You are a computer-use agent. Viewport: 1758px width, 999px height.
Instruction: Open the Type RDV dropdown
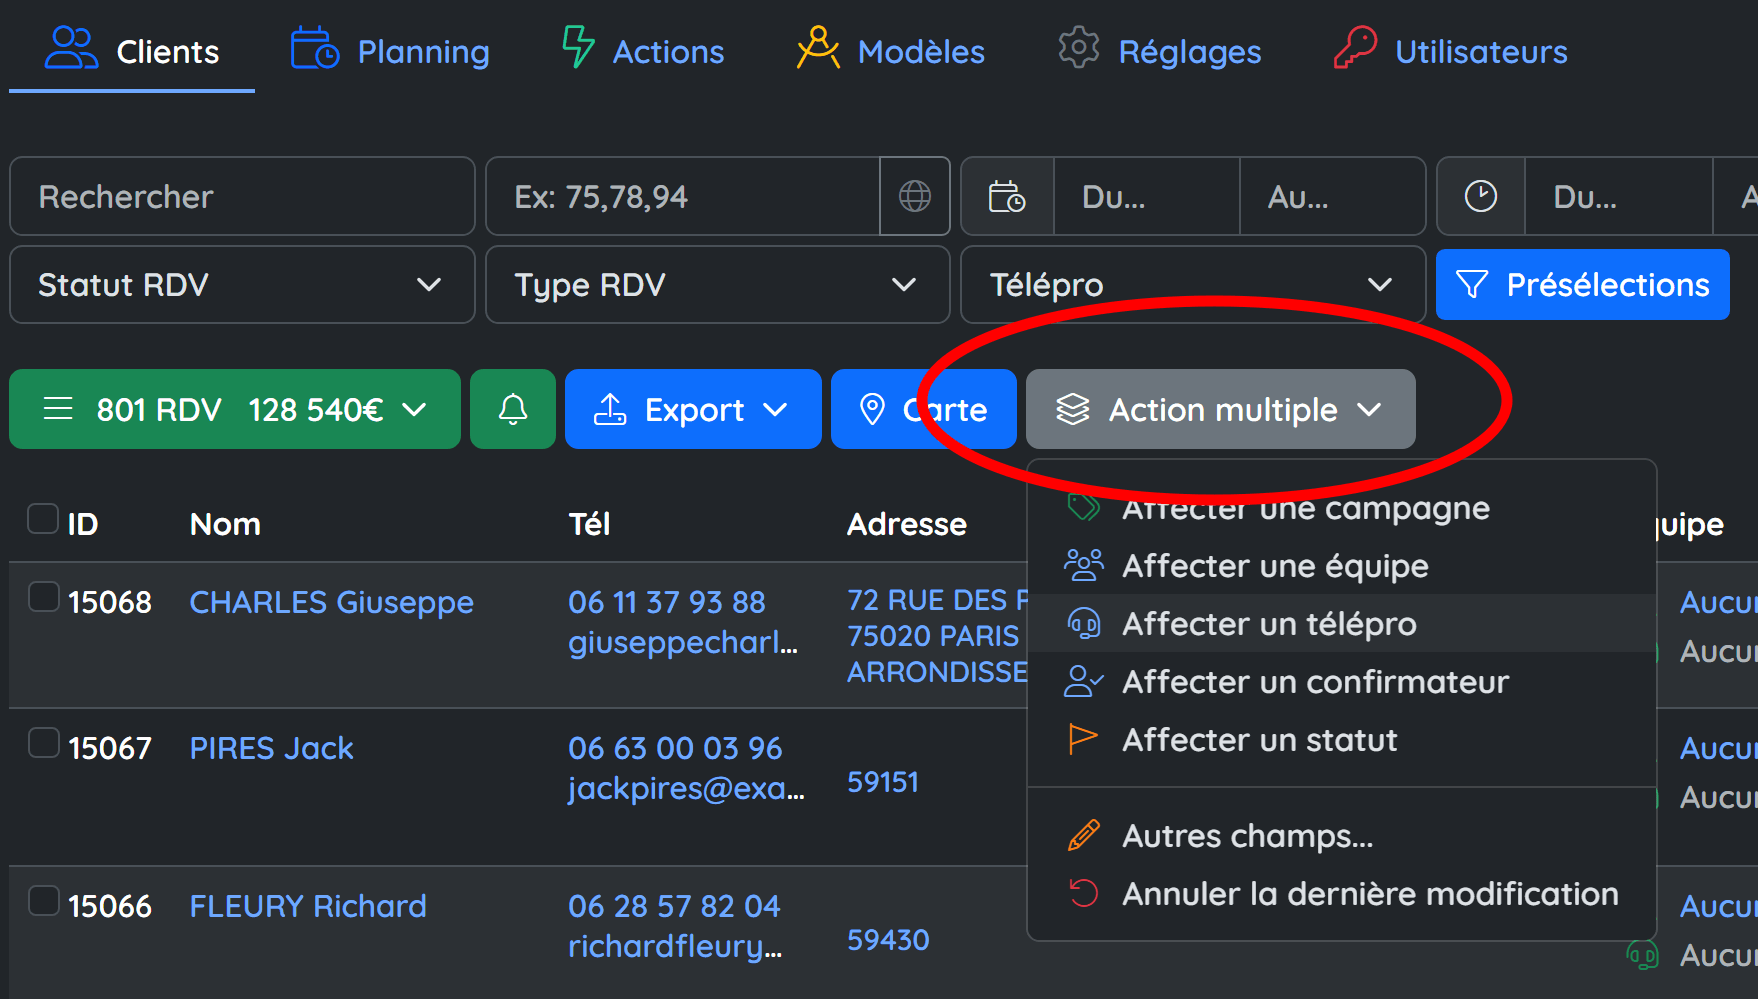[x=716, y=285]
